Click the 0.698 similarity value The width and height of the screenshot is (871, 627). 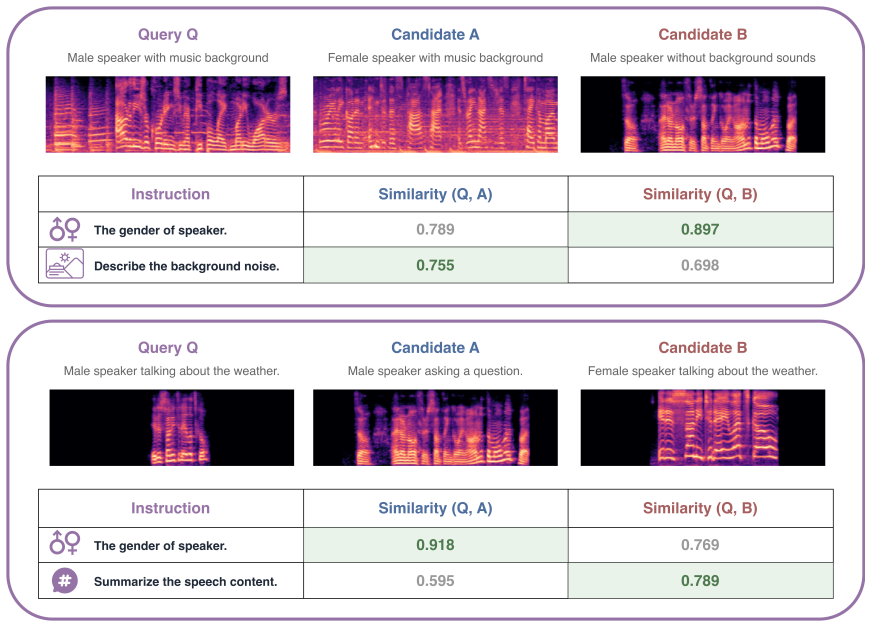[x=700, y=265]
